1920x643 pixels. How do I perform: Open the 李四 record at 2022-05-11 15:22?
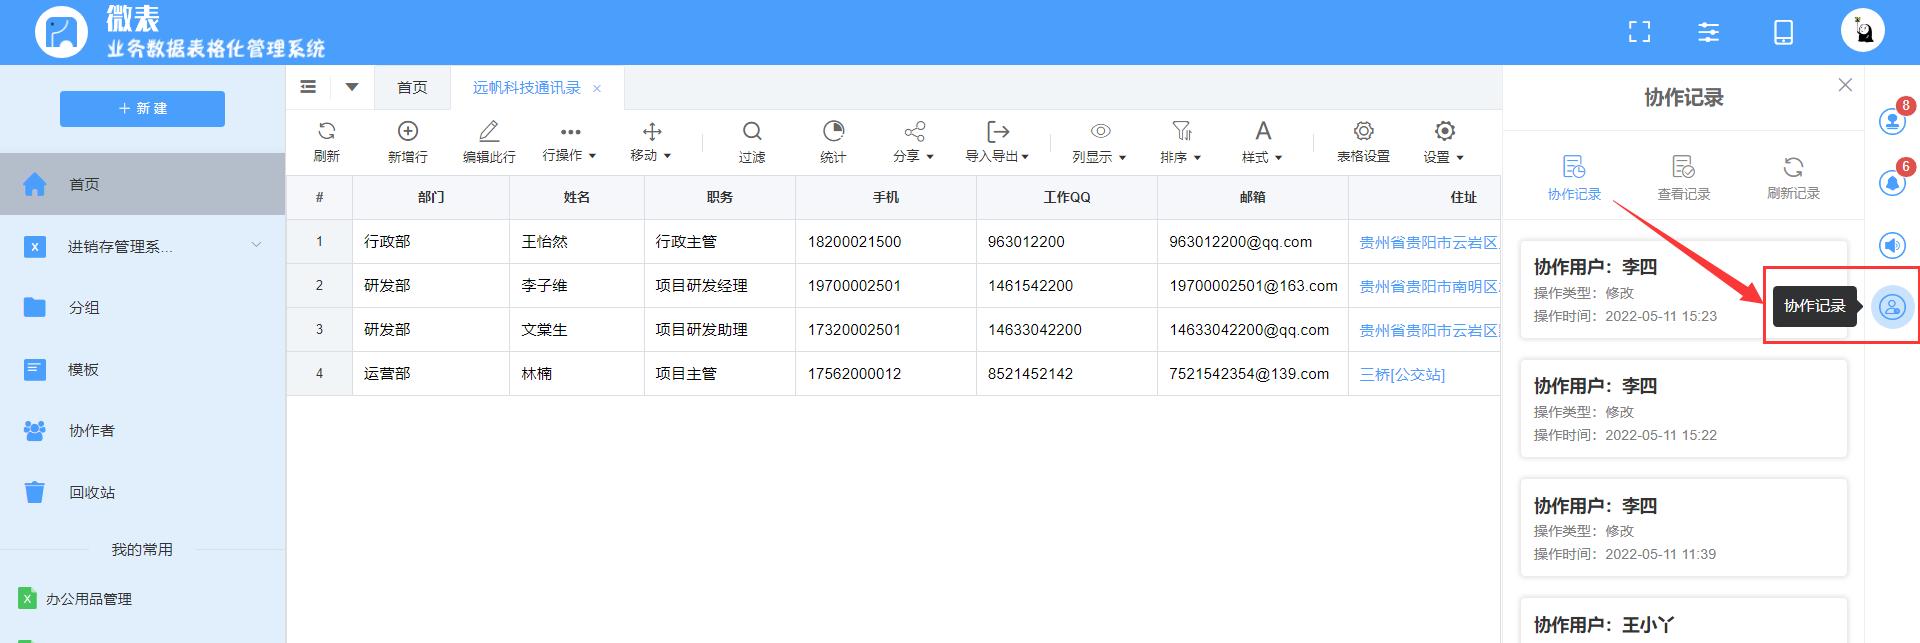click(1683, 409)
